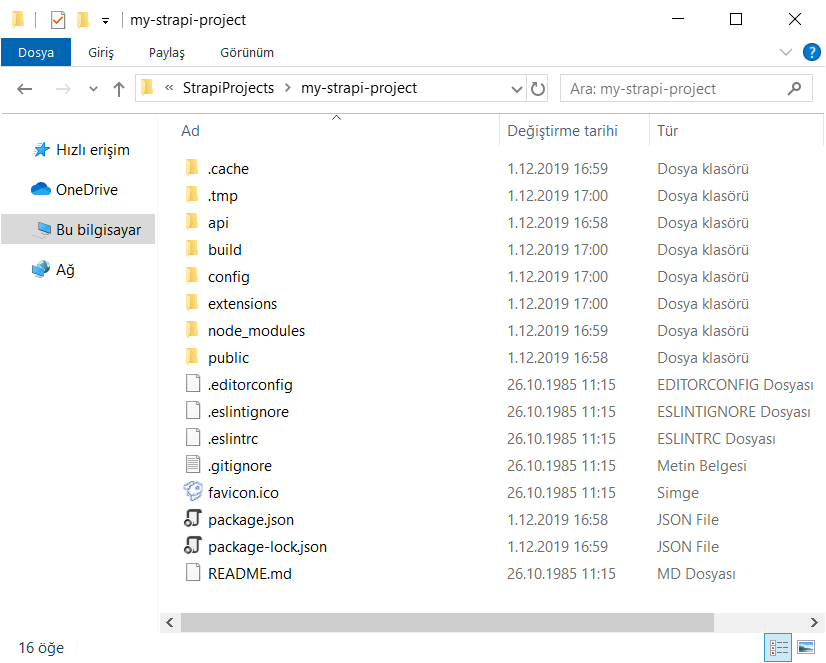Click the horizontal scrollbar thumb

pyautogui.click(x=447, y=622)
